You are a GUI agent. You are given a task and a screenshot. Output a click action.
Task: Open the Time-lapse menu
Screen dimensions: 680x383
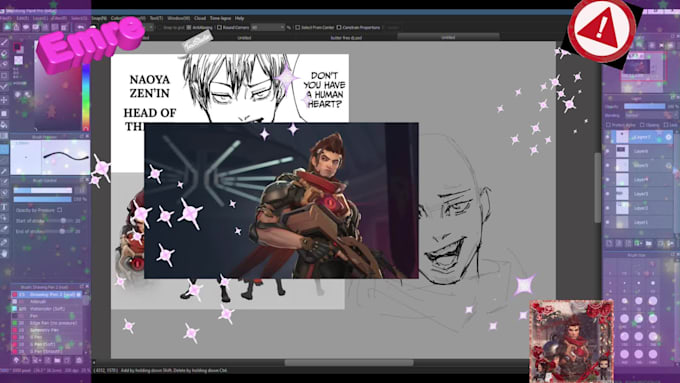point(220,18)
